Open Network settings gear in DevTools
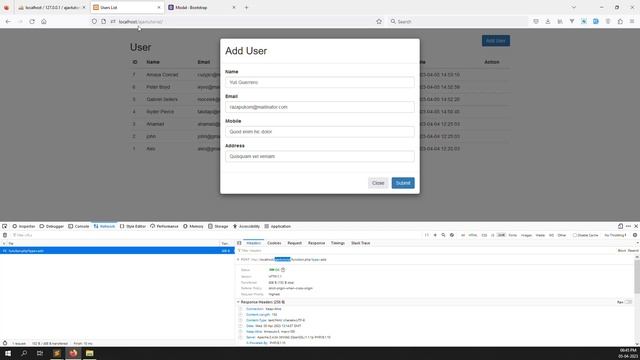640x360 pixels. click(635, 235)
